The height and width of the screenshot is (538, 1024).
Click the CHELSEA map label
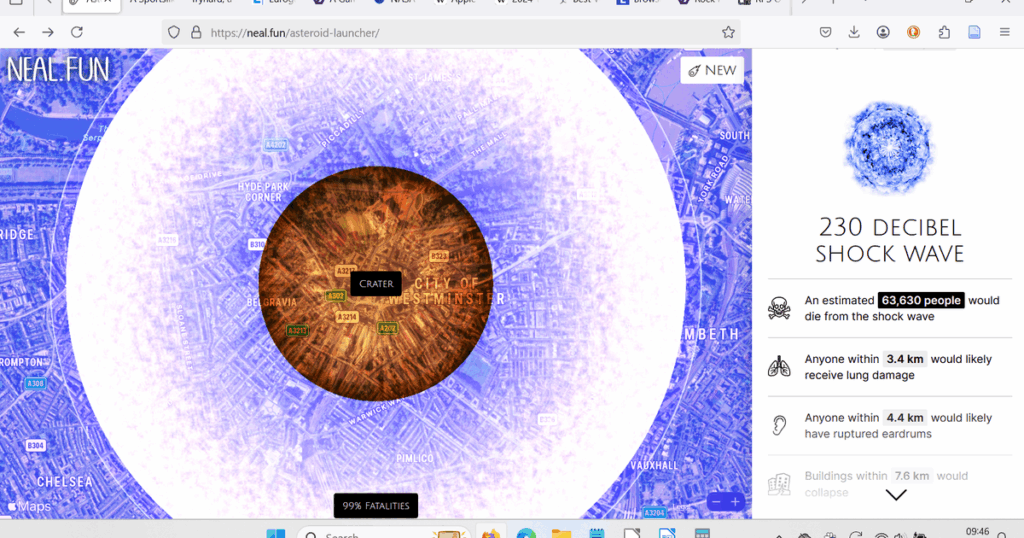[x=65, y=482]
